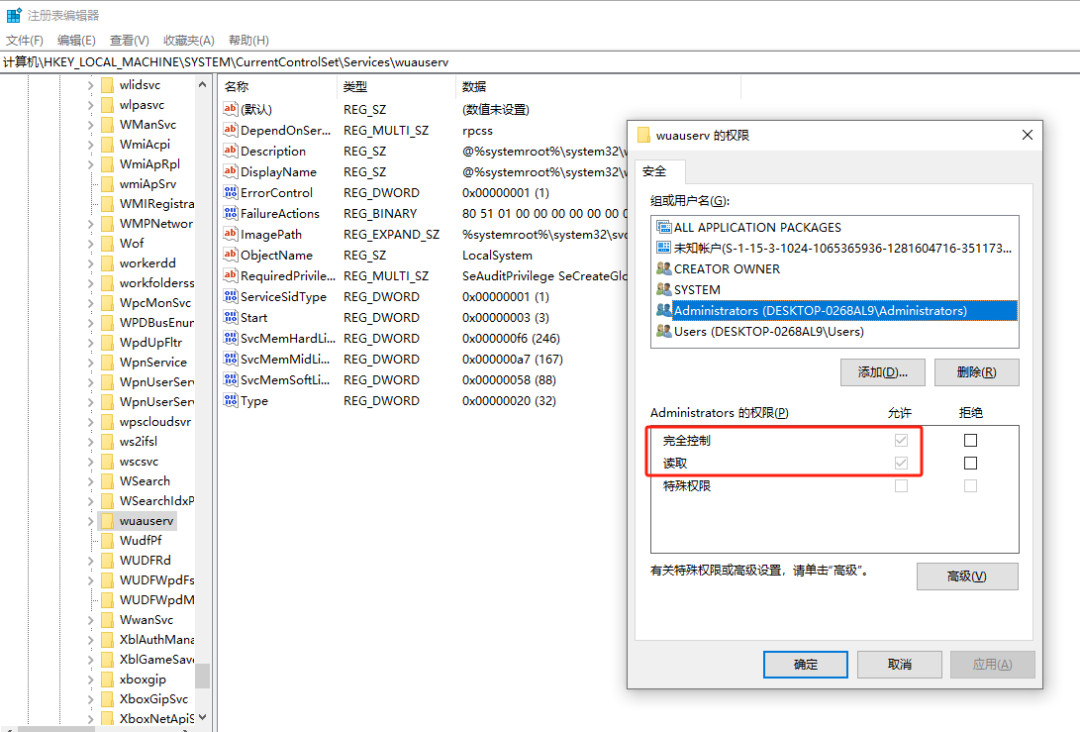1080x732 pixels.
Task: Click the 高级(V) advanced button
Action: pos(967,577)
